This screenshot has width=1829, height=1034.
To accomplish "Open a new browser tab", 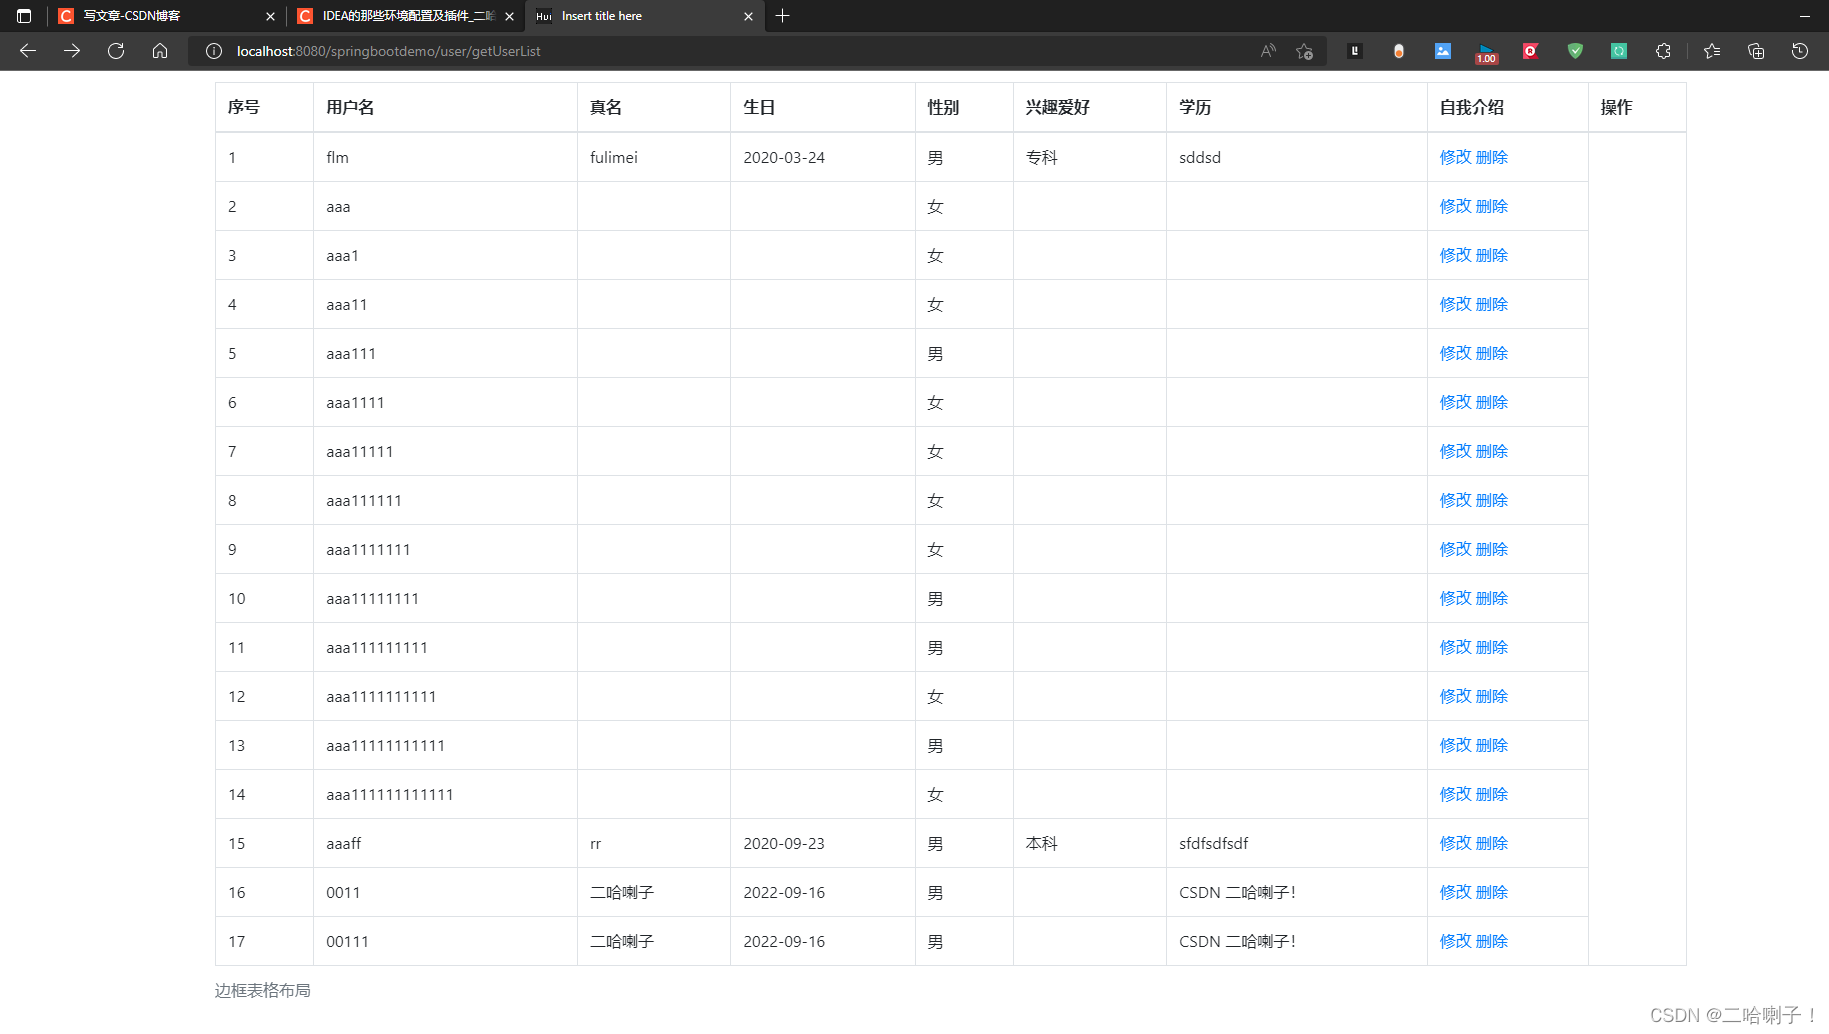I will [783, 16].
